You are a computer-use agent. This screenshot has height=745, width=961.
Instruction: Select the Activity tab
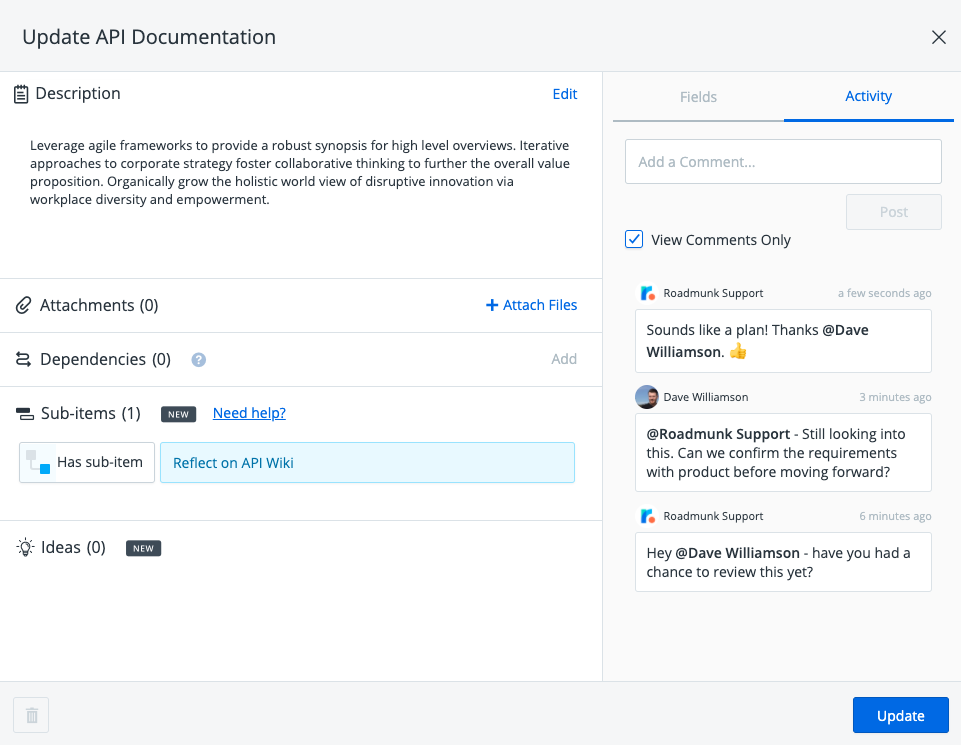point(868,97)
